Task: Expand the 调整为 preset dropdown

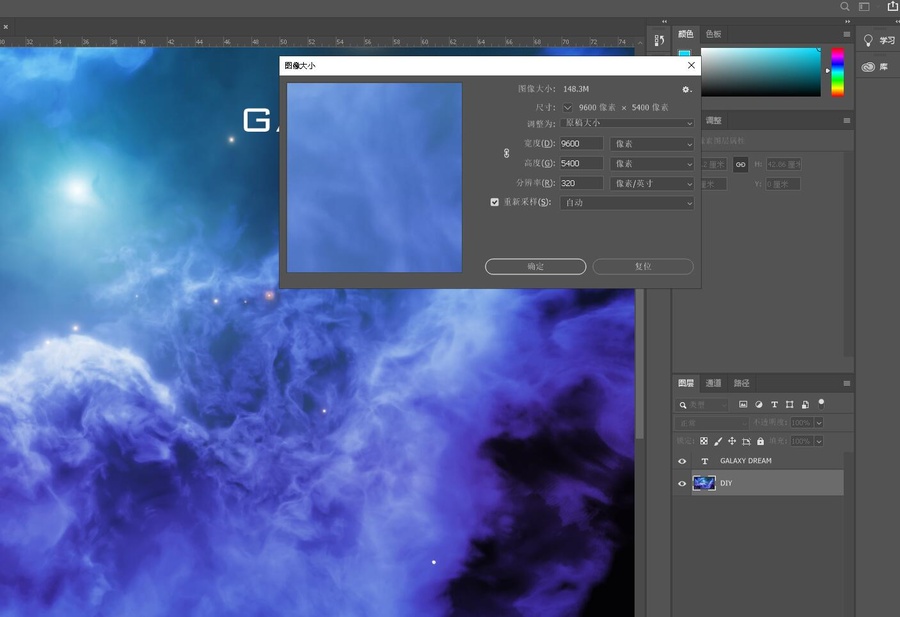Action: tap(627, 123)
